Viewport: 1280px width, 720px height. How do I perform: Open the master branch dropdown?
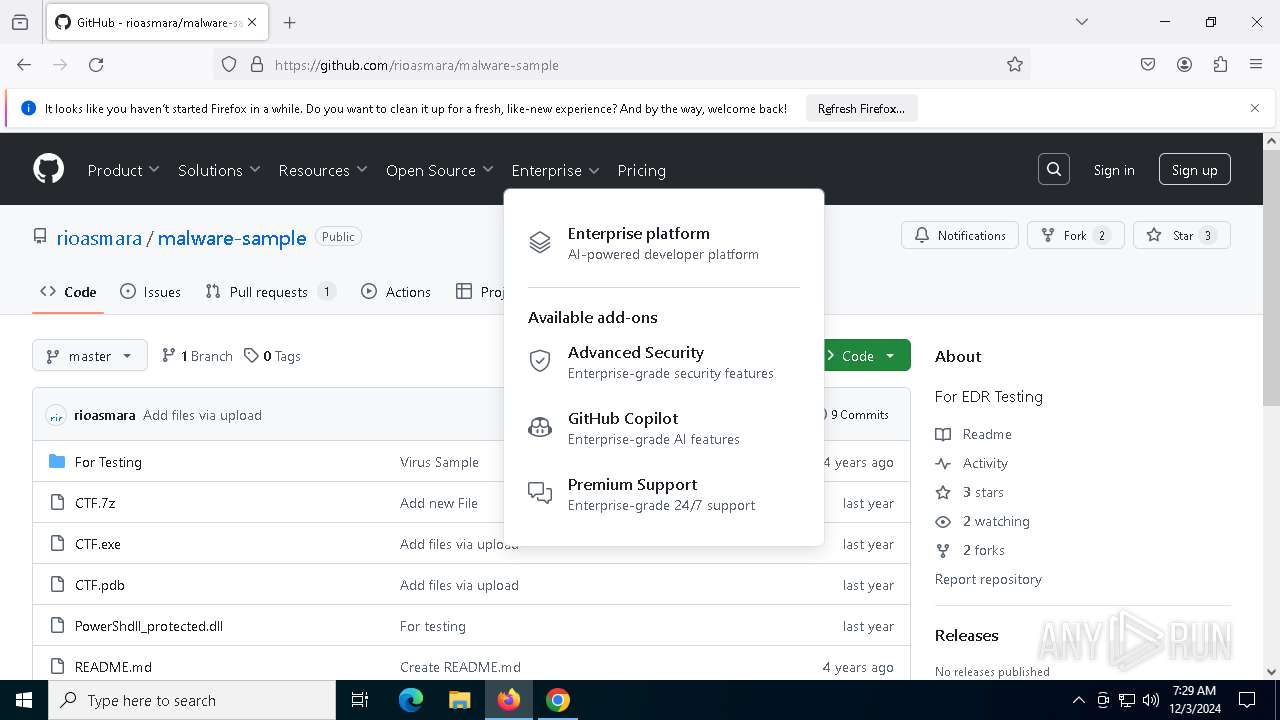tap(90, 356)
